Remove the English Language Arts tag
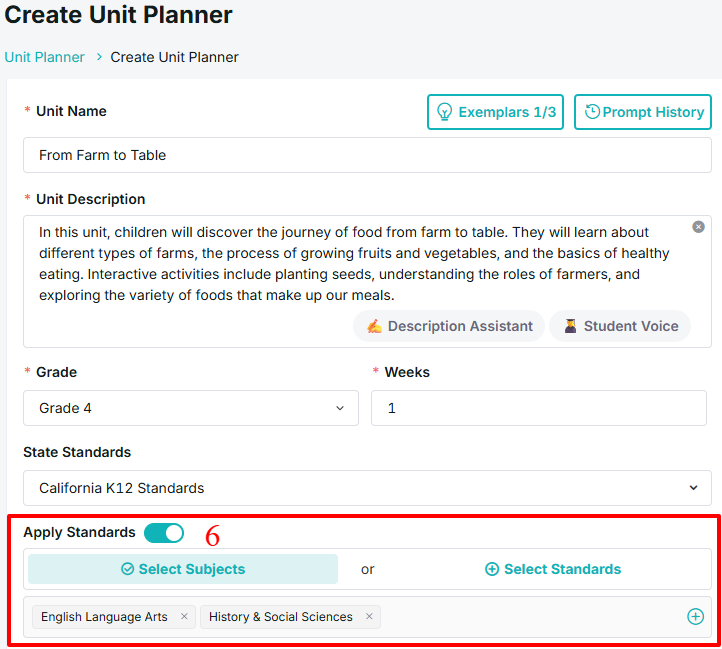This screenshot has width=722, height=649. pos(184,616)
